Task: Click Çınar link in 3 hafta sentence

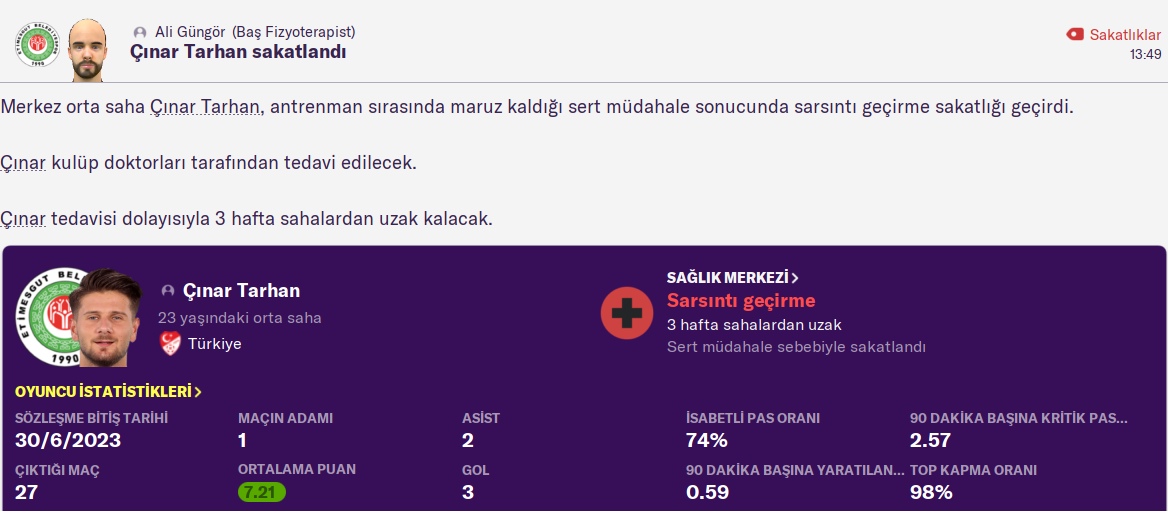Action: pos(23,218)
